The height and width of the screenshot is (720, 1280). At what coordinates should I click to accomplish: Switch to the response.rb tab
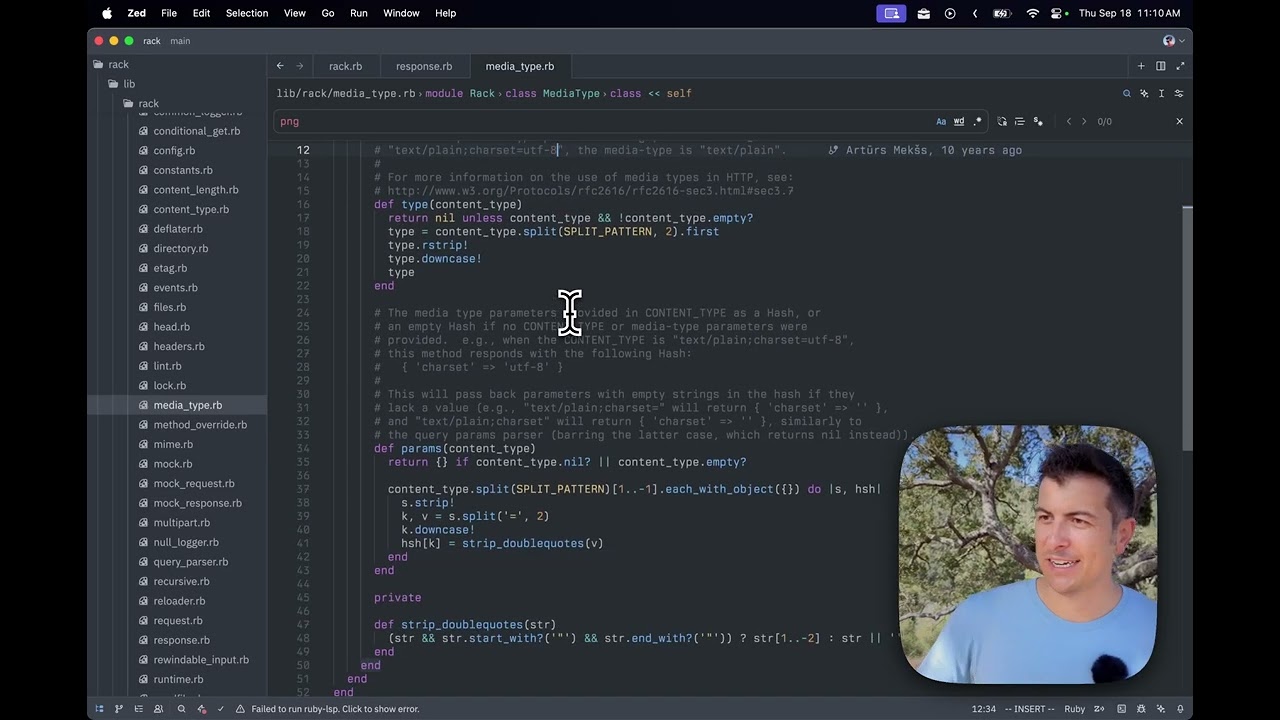point(424,66)
